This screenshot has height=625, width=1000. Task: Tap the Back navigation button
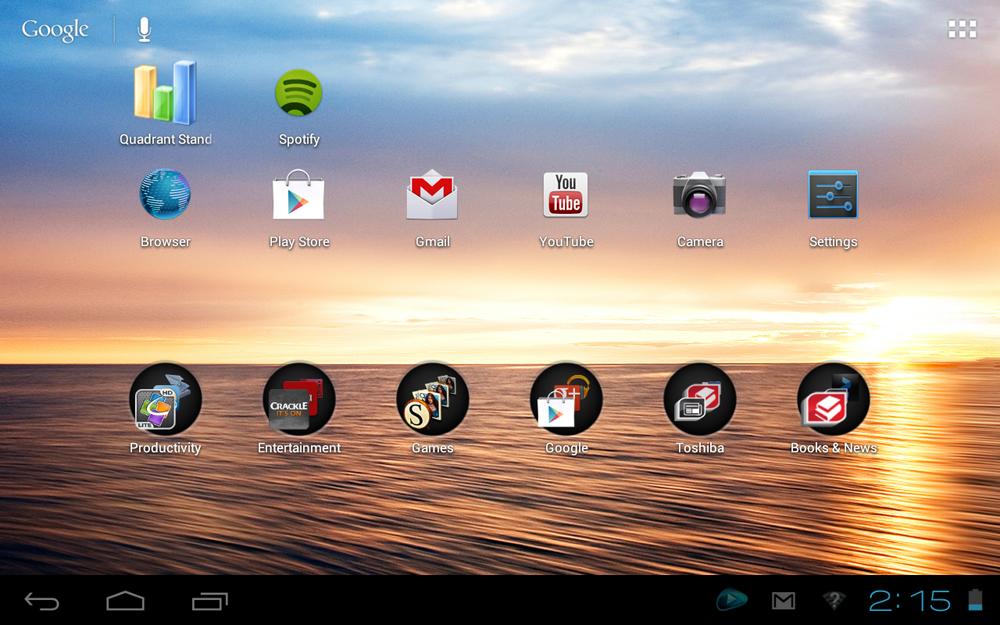coord(42,601)
